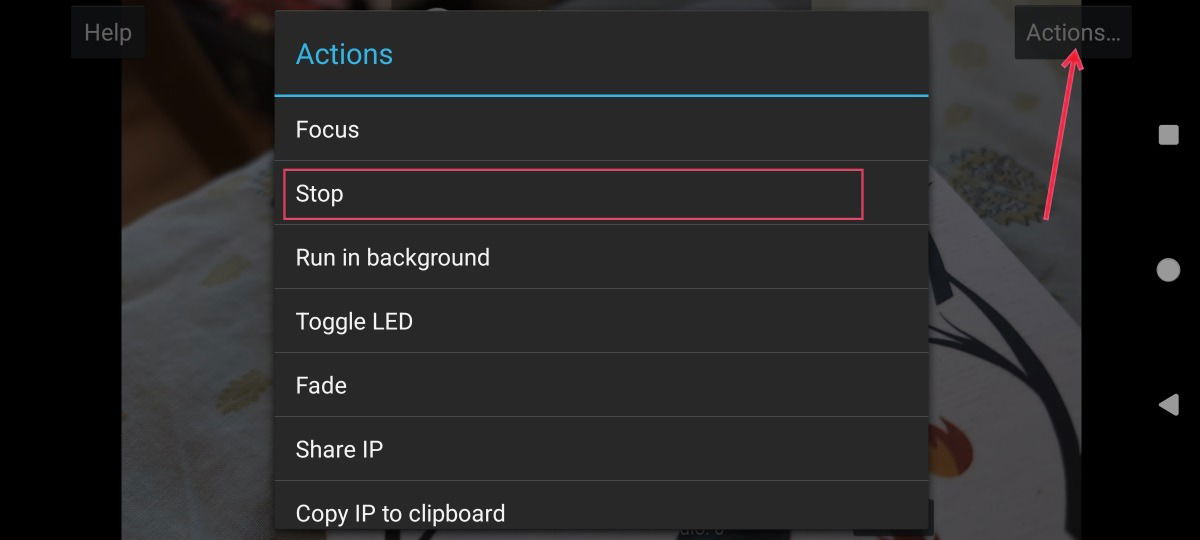Toggle LED from the Actions list
The height and width of the screenshot is (540, 1200).
coord(601,321)
